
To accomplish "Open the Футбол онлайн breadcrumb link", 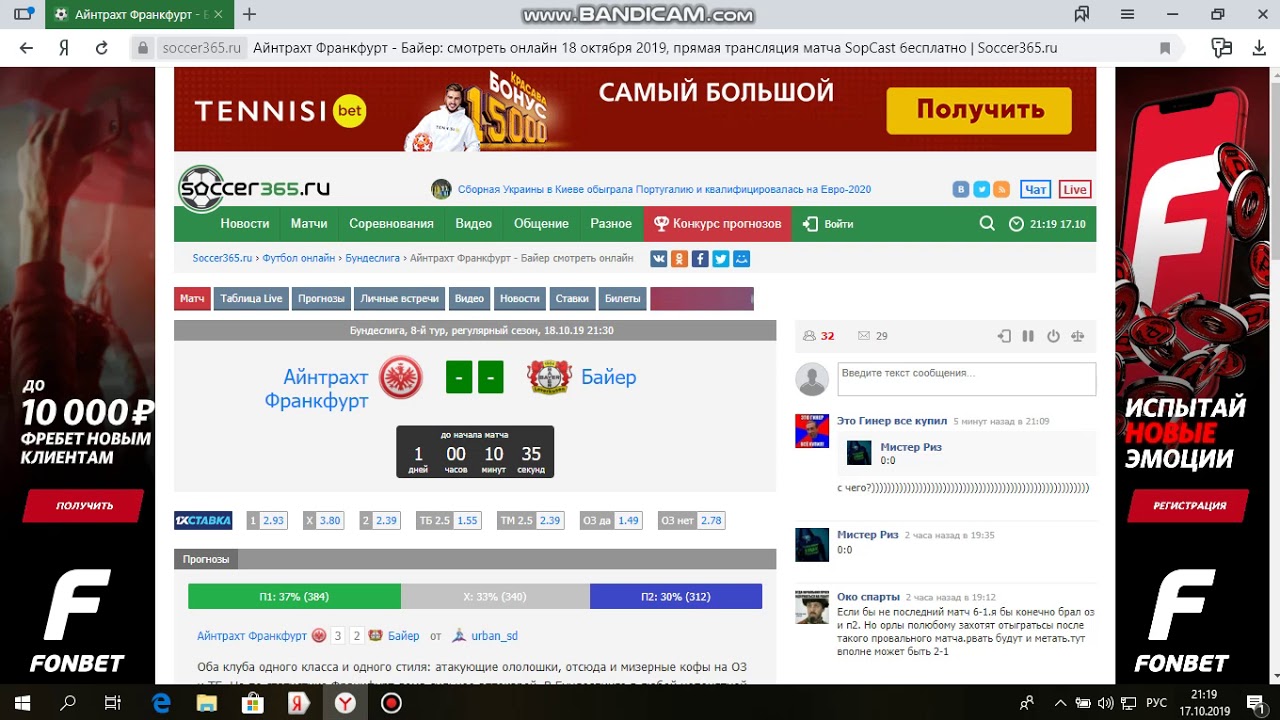I will click(299, 258).
